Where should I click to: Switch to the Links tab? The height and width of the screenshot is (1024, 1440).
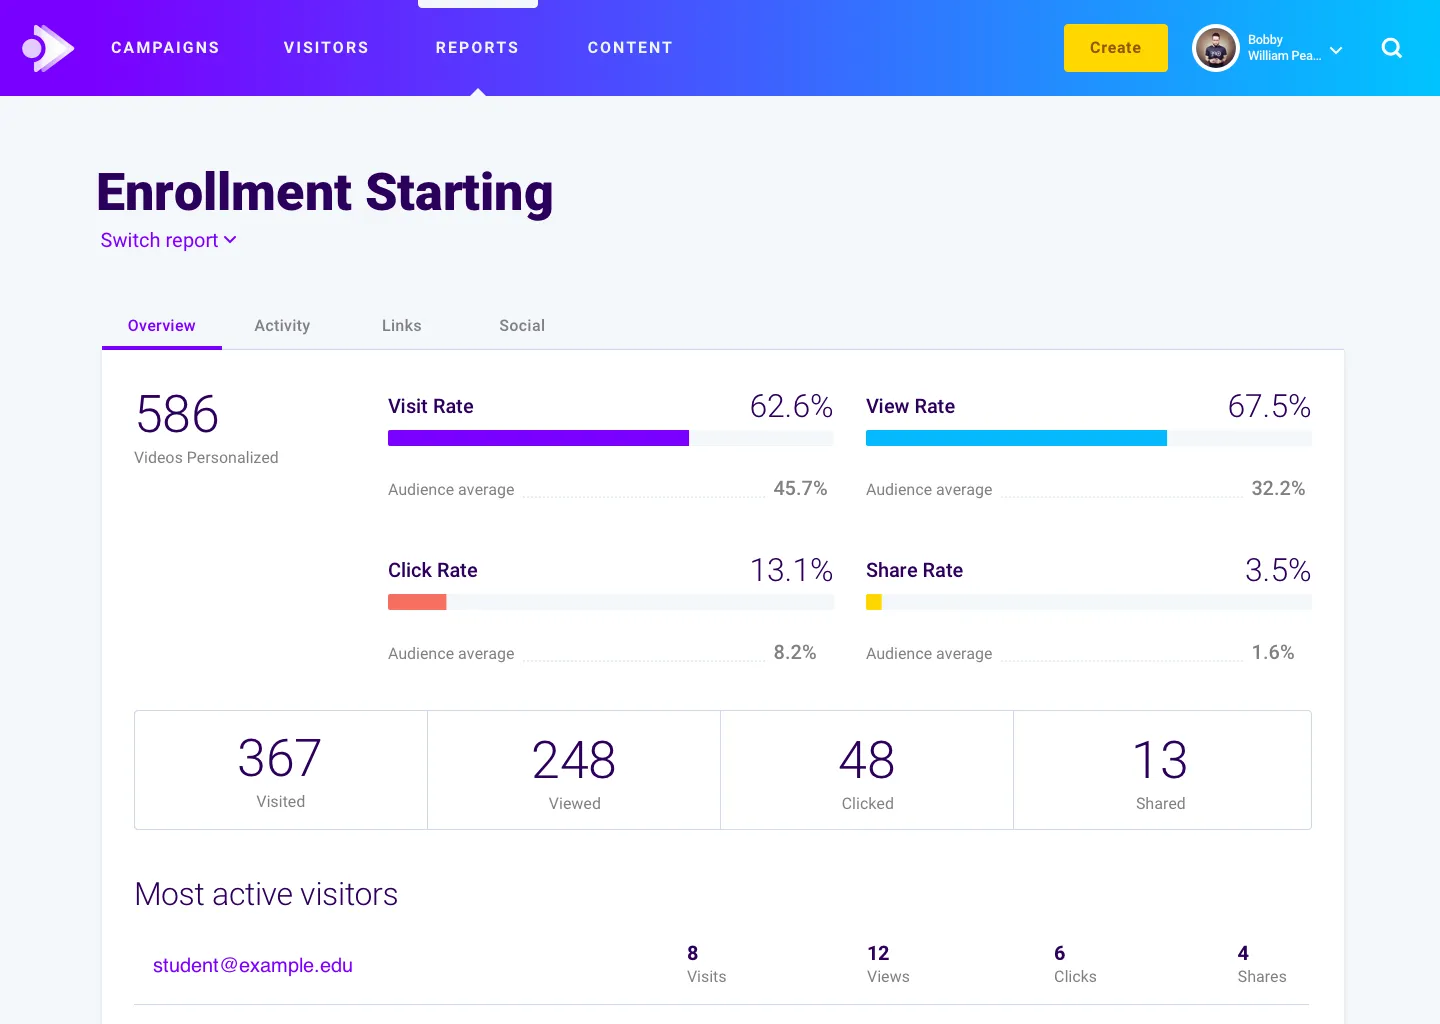401,326
